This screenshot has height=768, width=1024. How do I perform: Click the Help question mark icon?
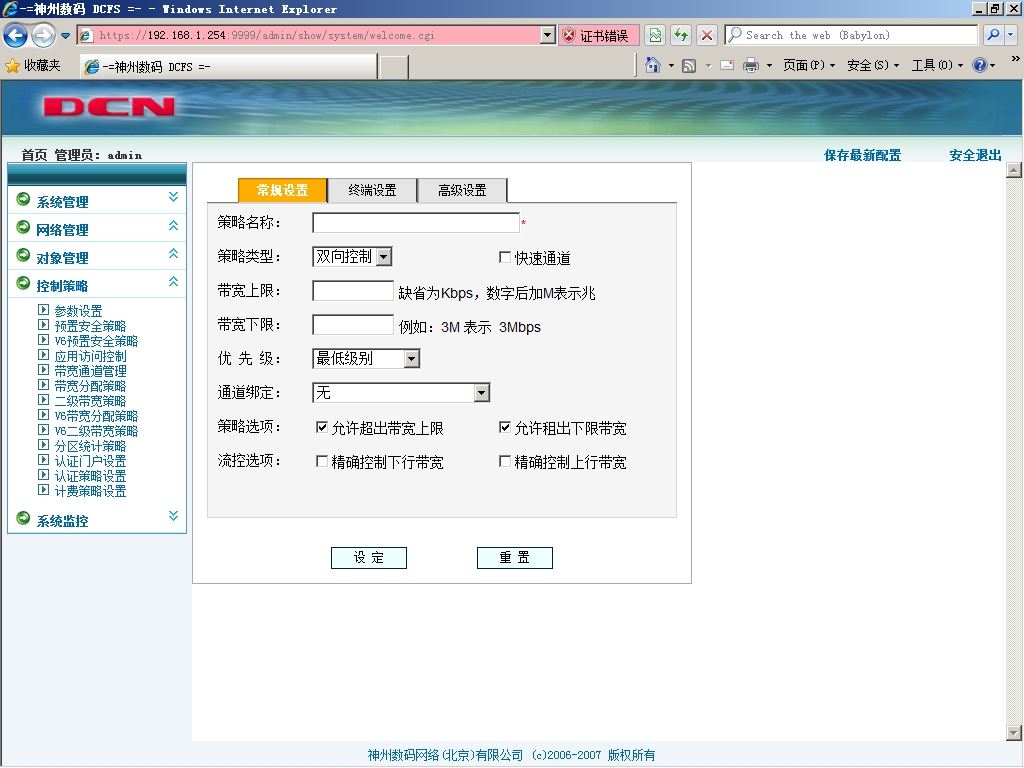(x=980, y=65)
